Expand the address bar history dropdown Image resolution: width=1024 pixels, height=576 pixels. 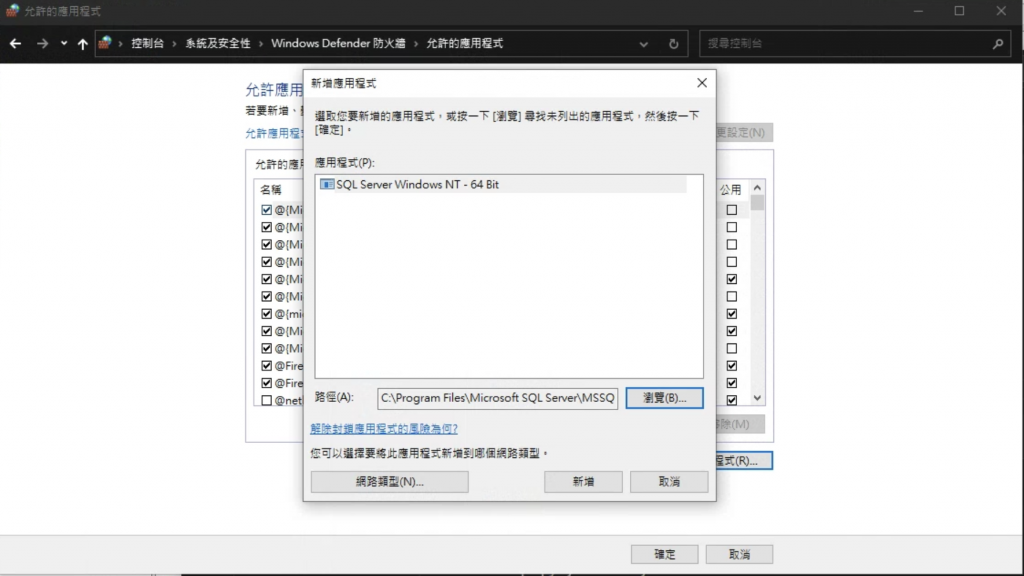(643, 44)
